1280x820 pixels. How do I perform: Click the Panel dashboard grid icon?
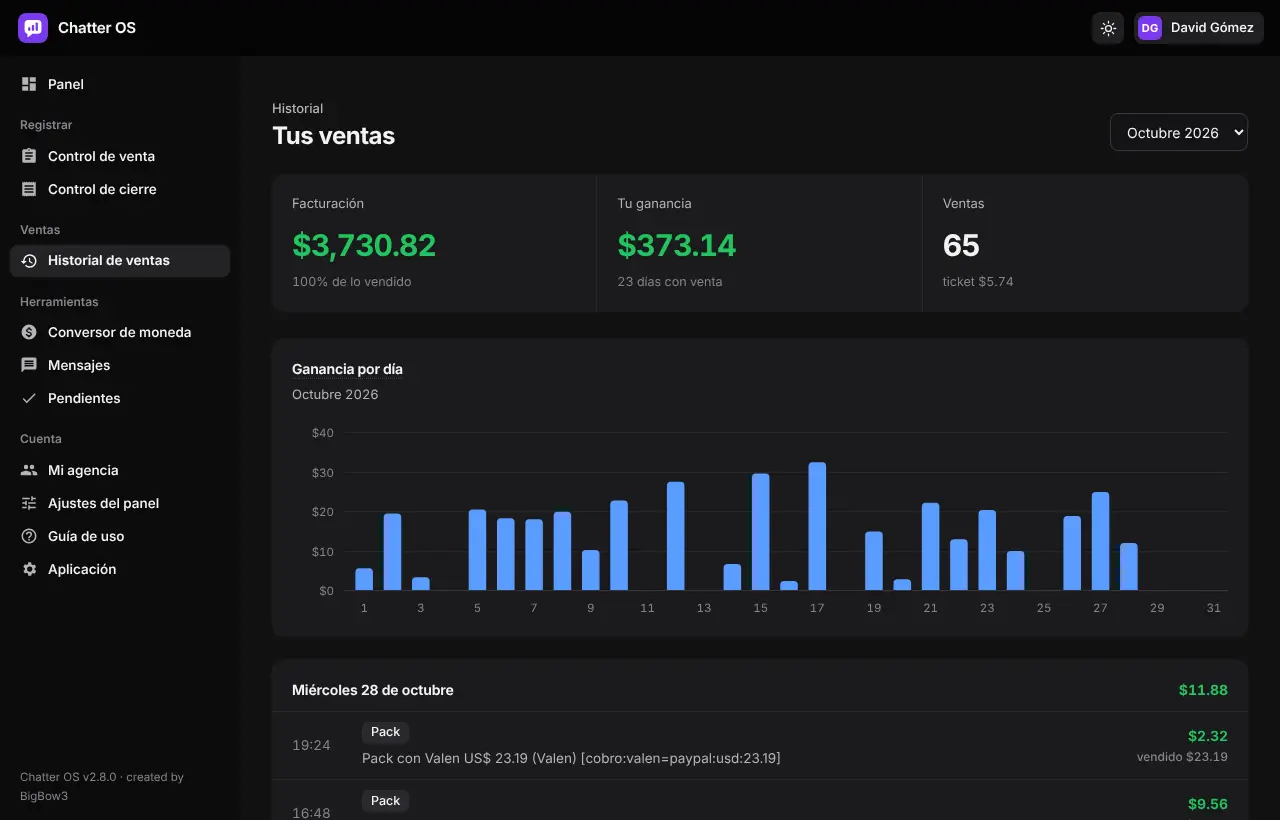[x=29, y=84]
